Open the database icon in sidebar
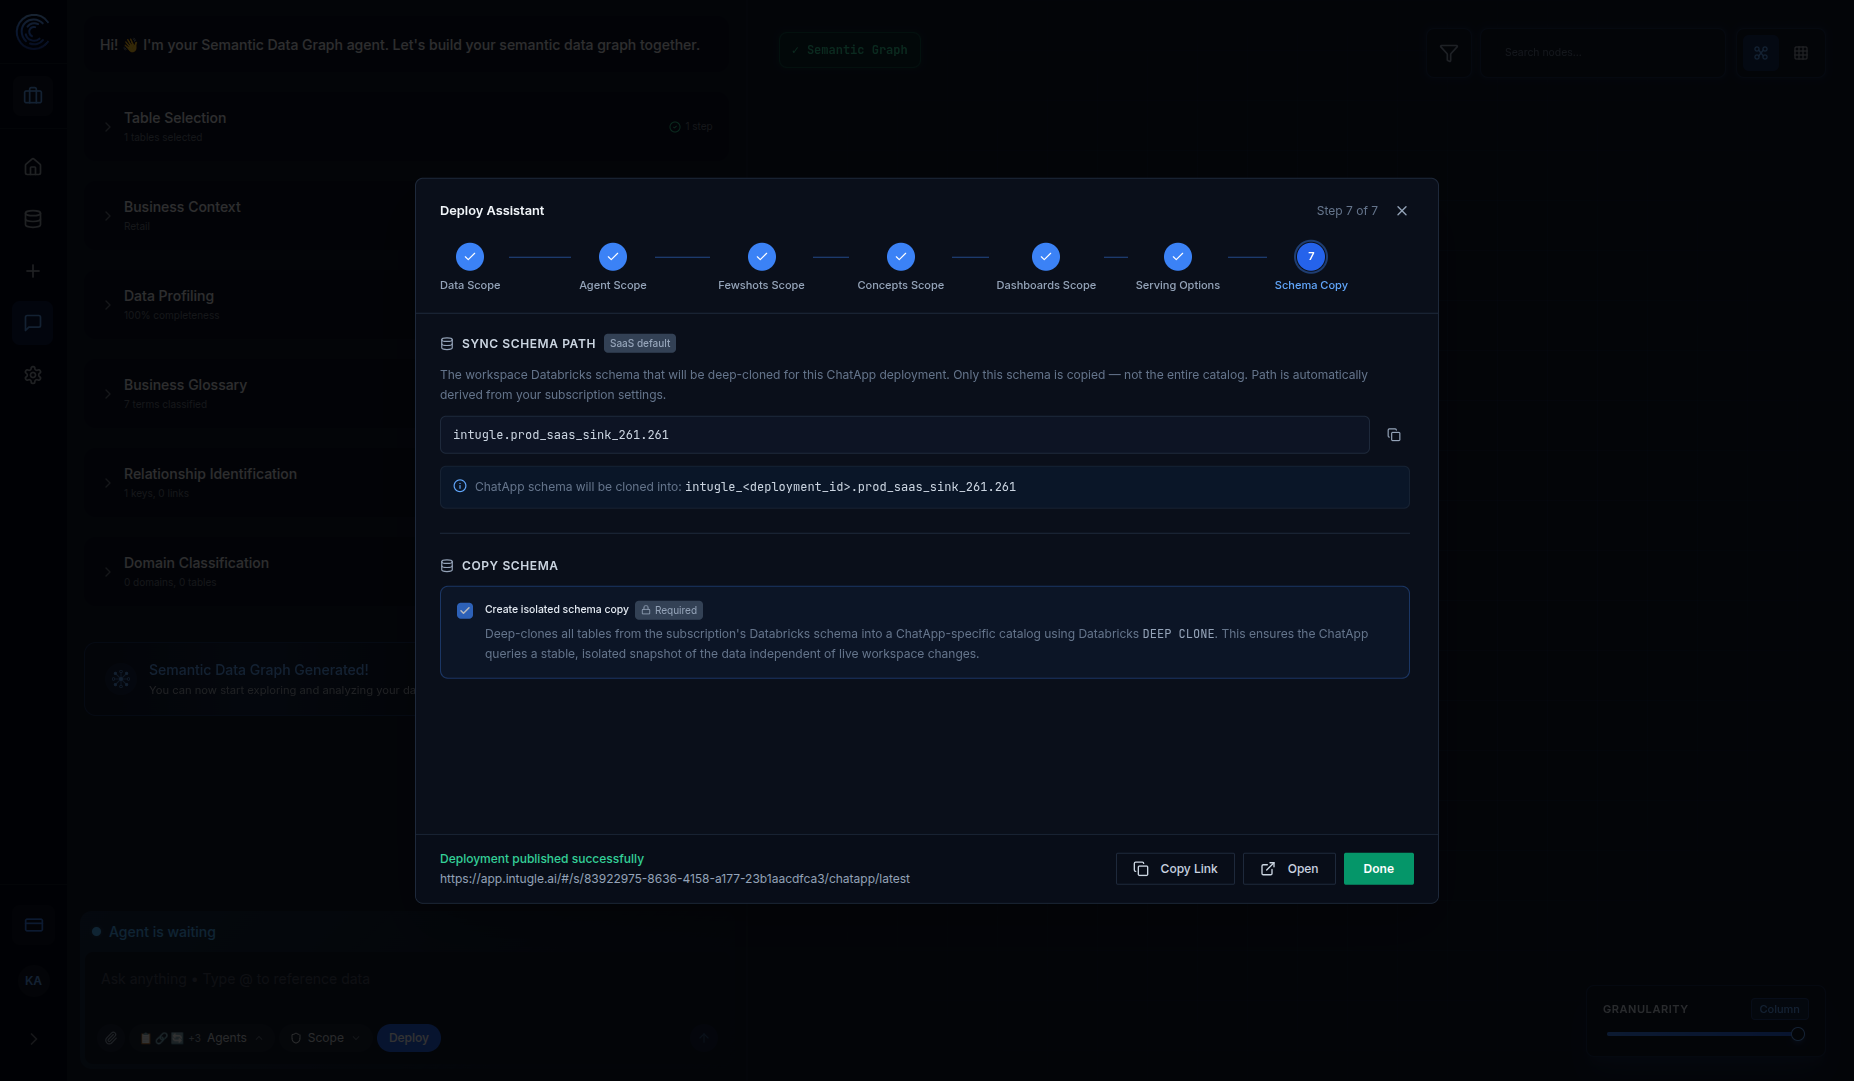 [33, 219]
